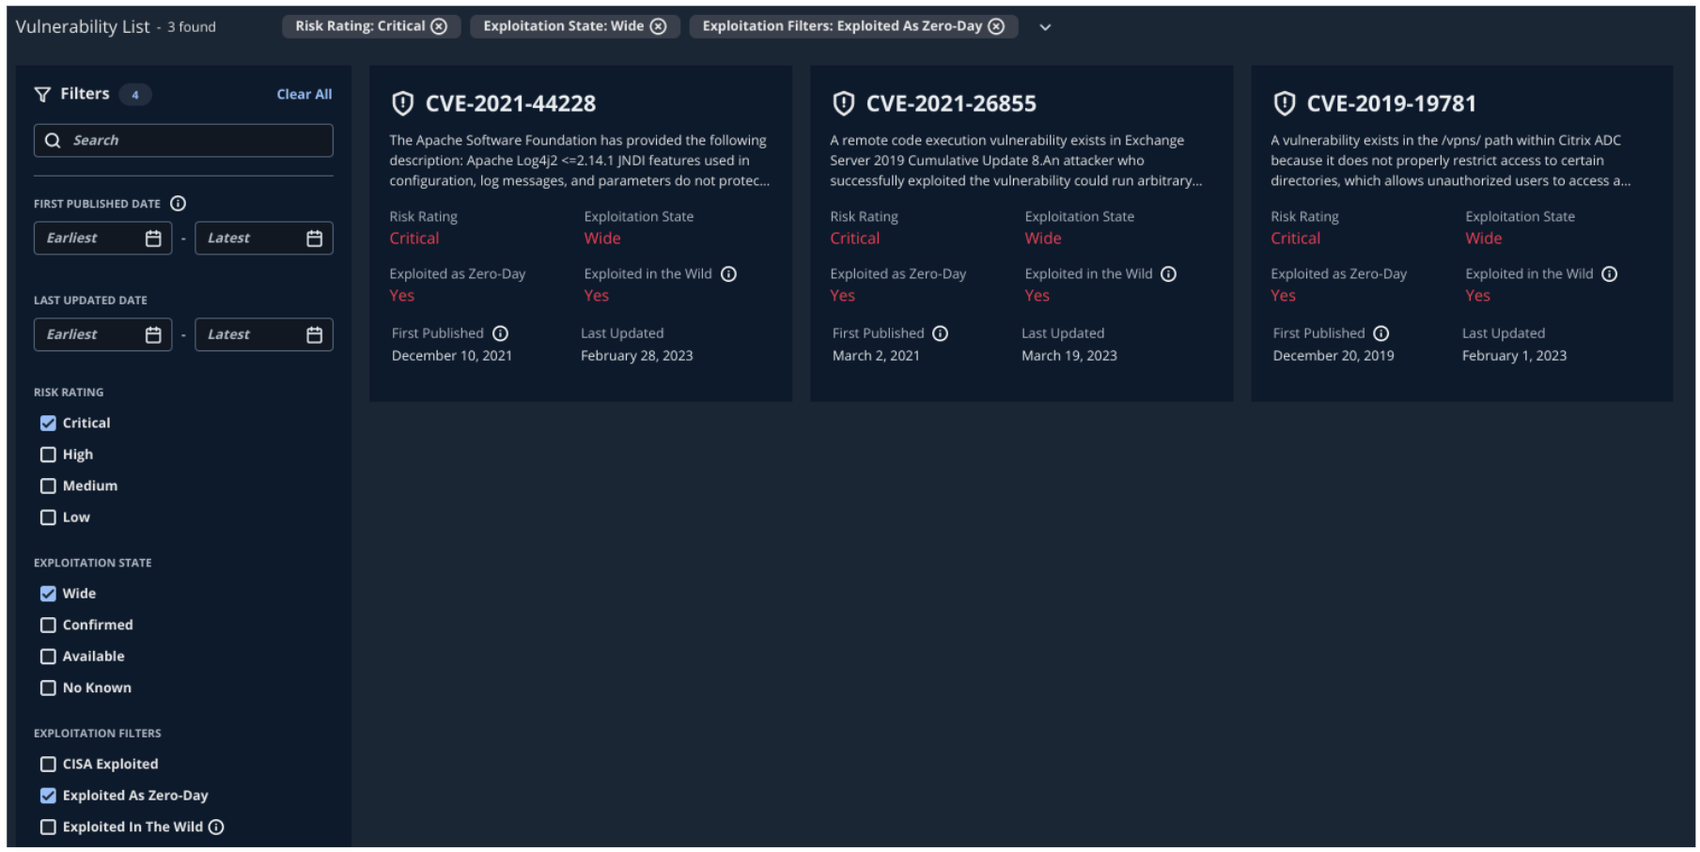Show First Published info on CVE-2021-44228 card

[x=500, y=333]
